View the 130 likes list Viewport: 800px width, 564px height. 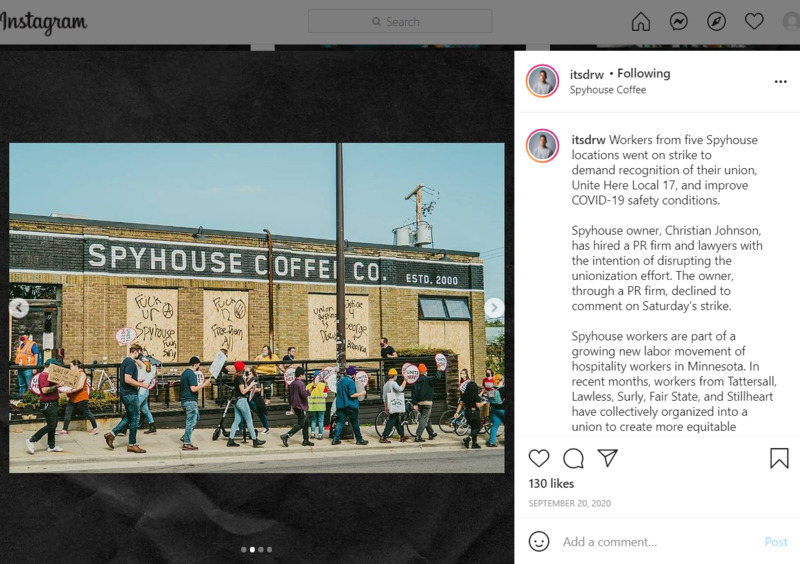(551, 483)
